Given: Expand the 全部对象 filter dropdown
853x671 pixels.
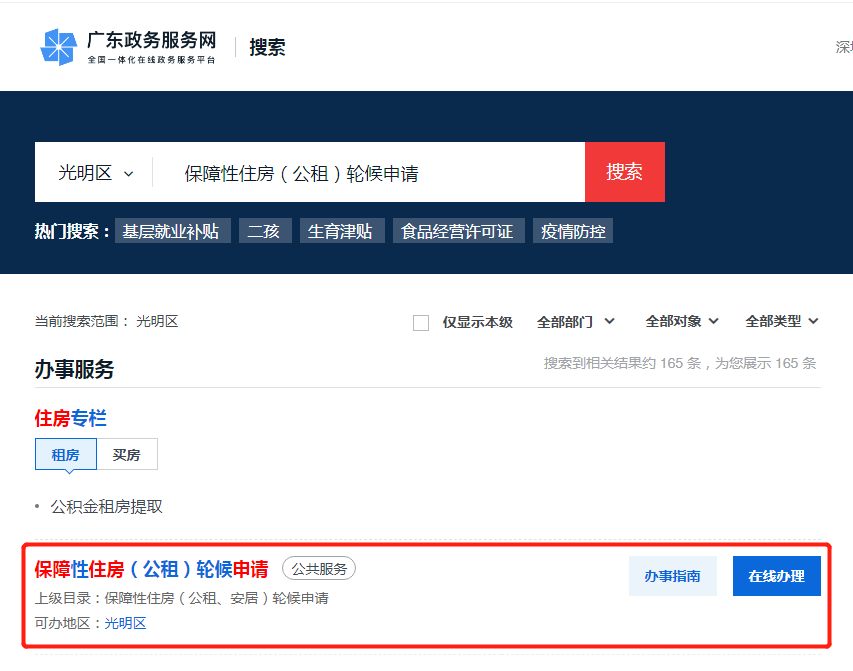Looking at the screenshot, I should [682, 321].
